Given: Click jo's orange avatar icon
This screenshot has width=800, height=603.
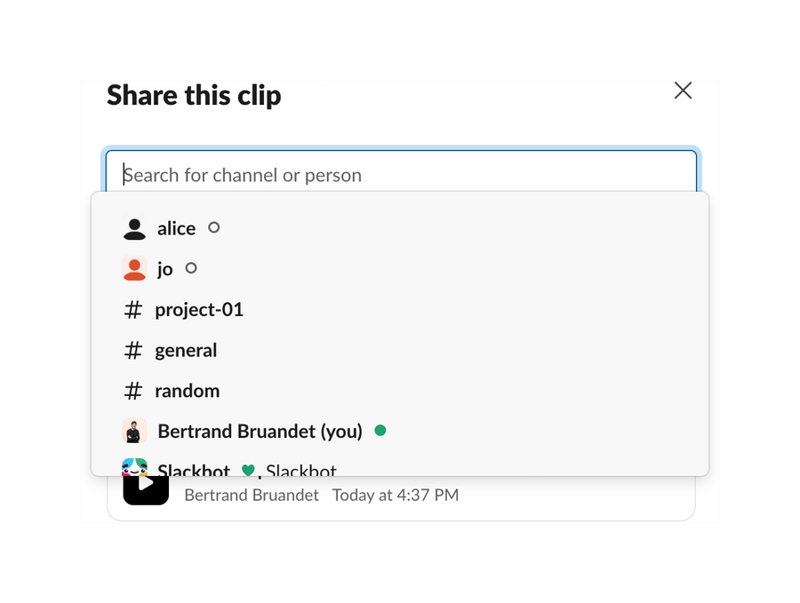Looking at the screenshot, I should pyautogui.click(x=136, y=268).
